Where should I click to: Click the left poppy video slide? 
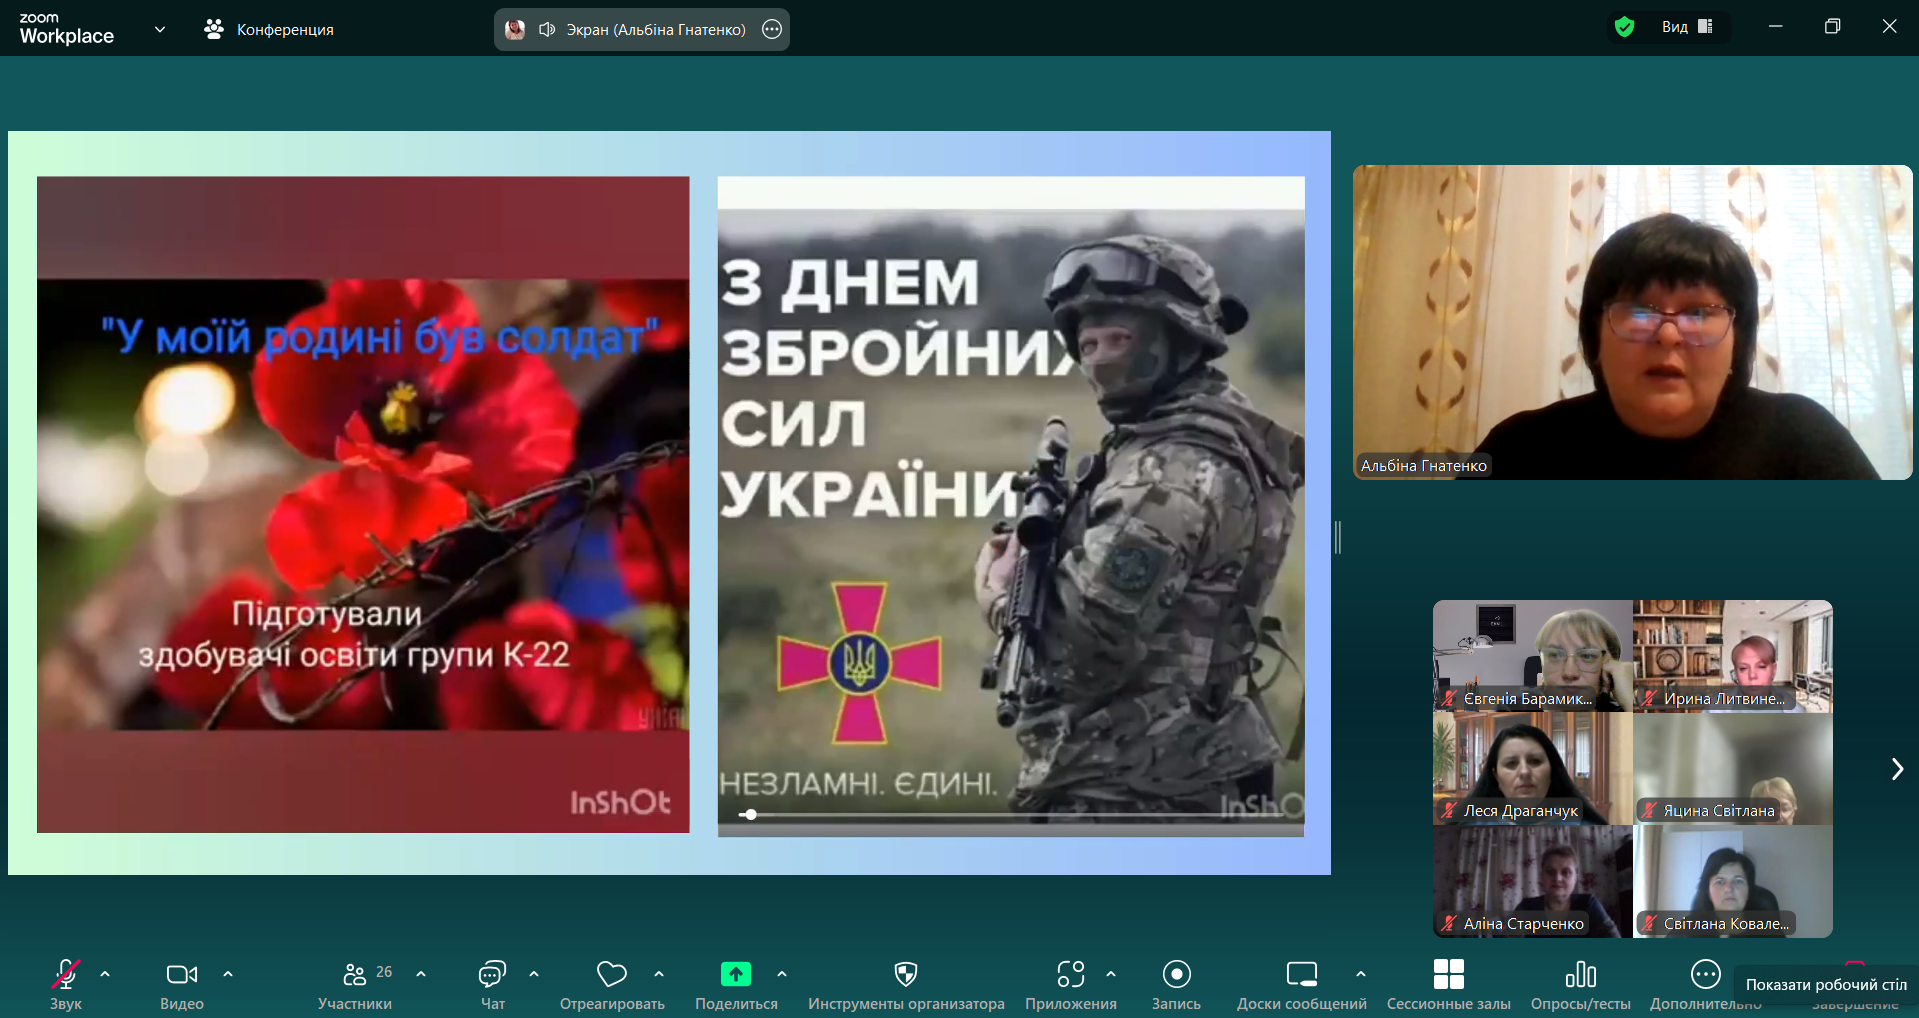tap(363, 505)
